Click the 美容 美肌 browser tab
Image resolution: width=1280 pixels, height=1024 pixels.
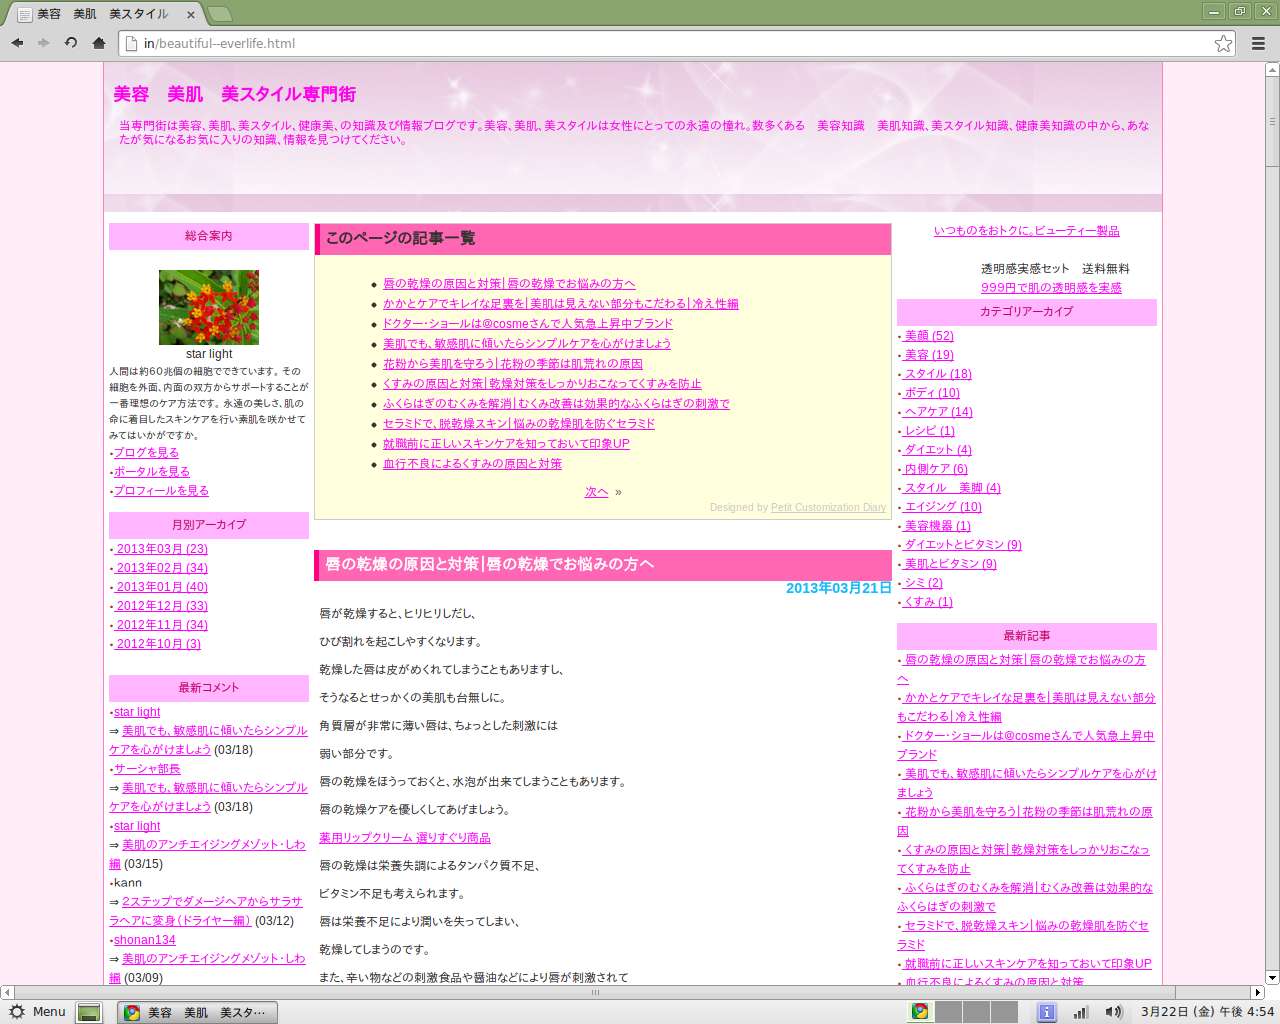(x=103, y=15)
